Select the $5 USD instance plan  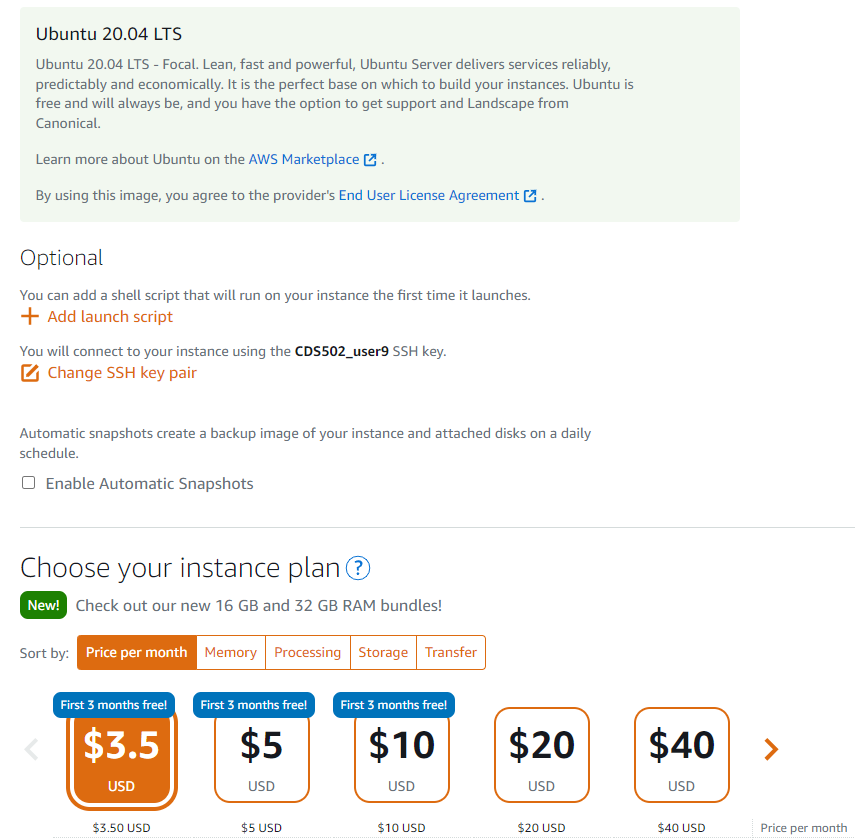(262, 756)
